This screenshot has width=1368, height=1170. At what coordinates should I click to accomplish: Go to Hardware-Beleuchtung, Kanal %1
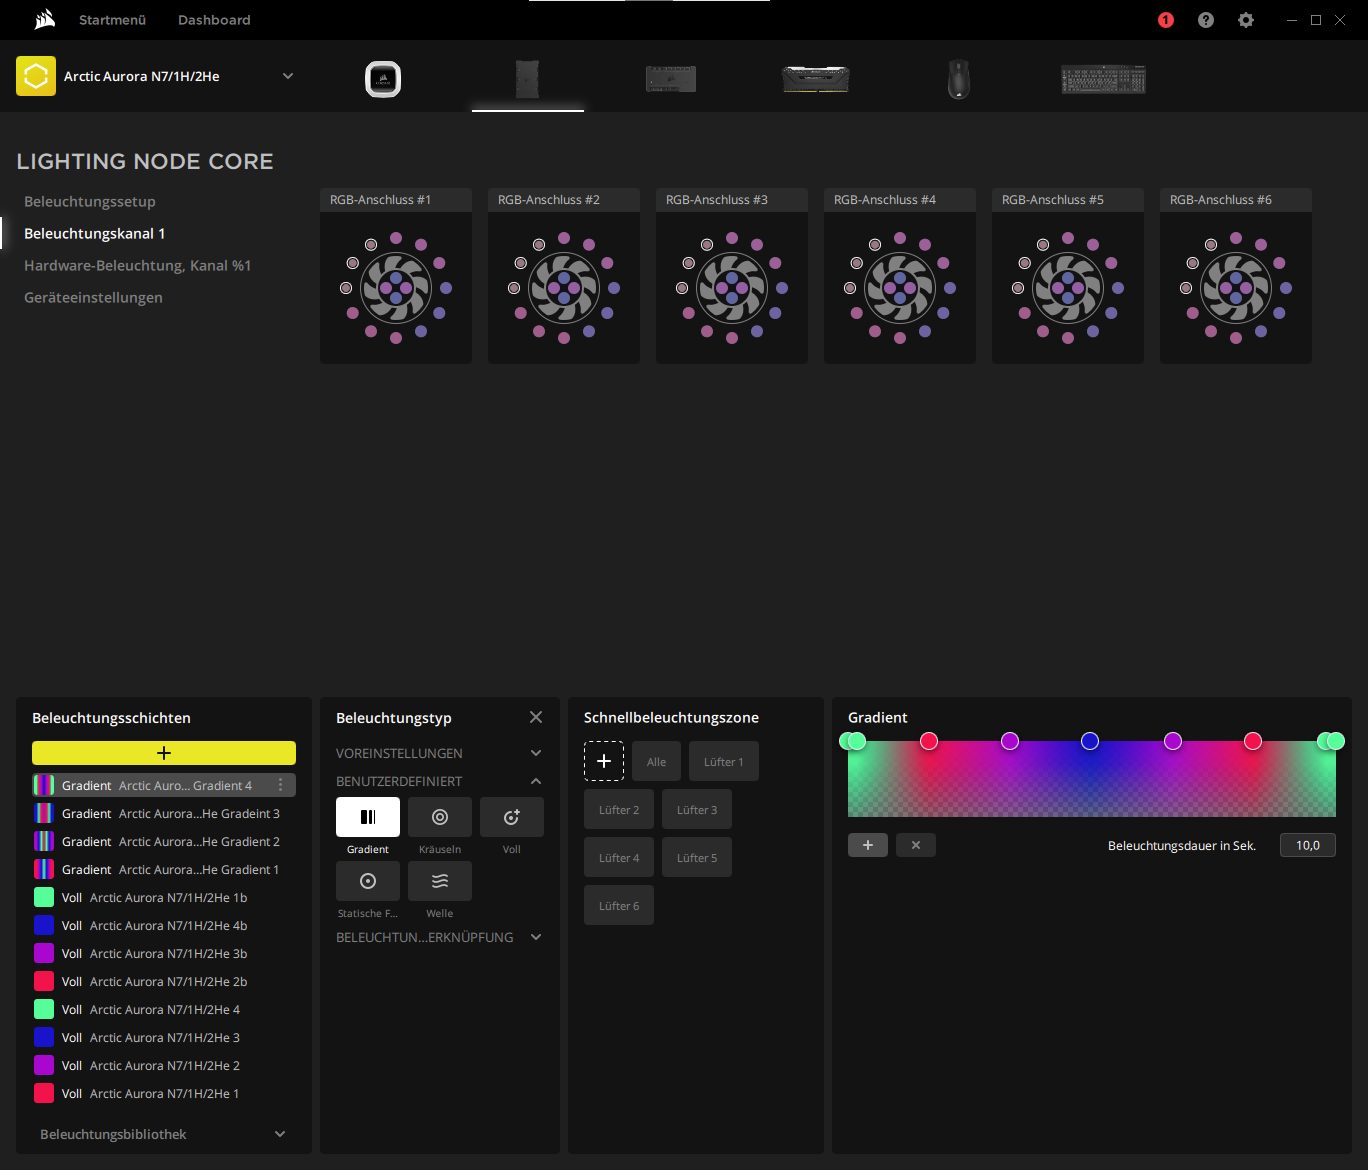(x=138, y=265)
